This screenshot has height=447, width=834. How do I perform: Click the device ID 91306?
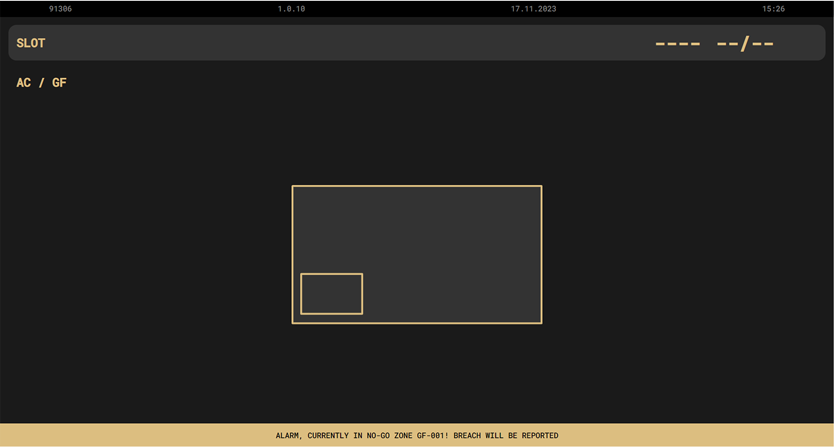(60, 9)
